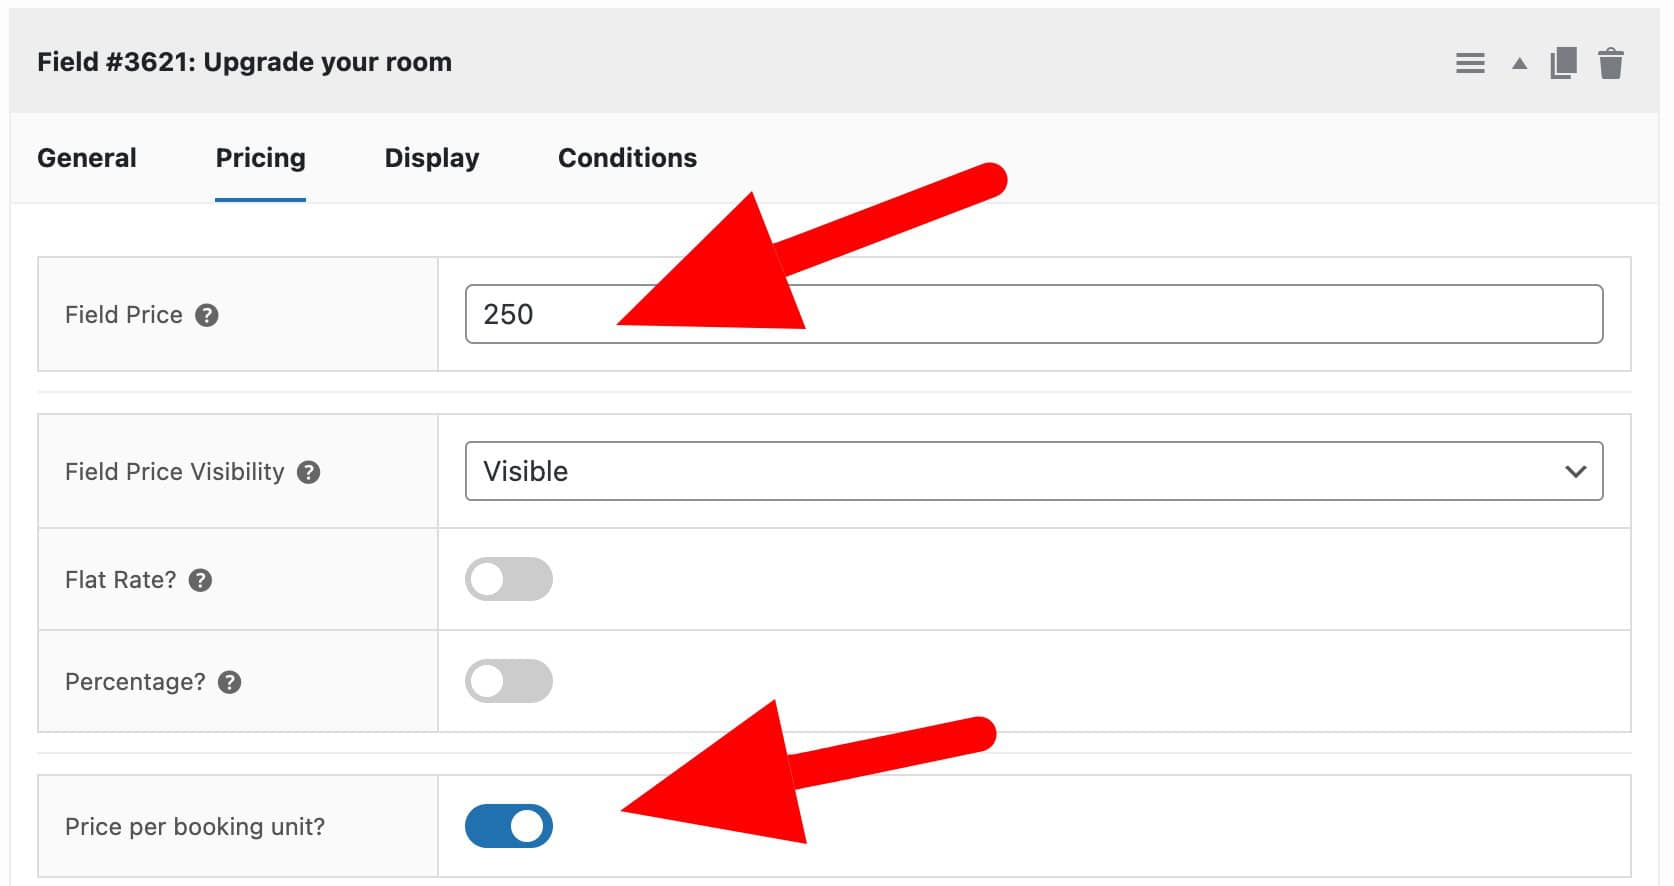Disable the Price per booking unit toggle
Viewport: 1674px width, 886px height.
[x=509, y=826]
